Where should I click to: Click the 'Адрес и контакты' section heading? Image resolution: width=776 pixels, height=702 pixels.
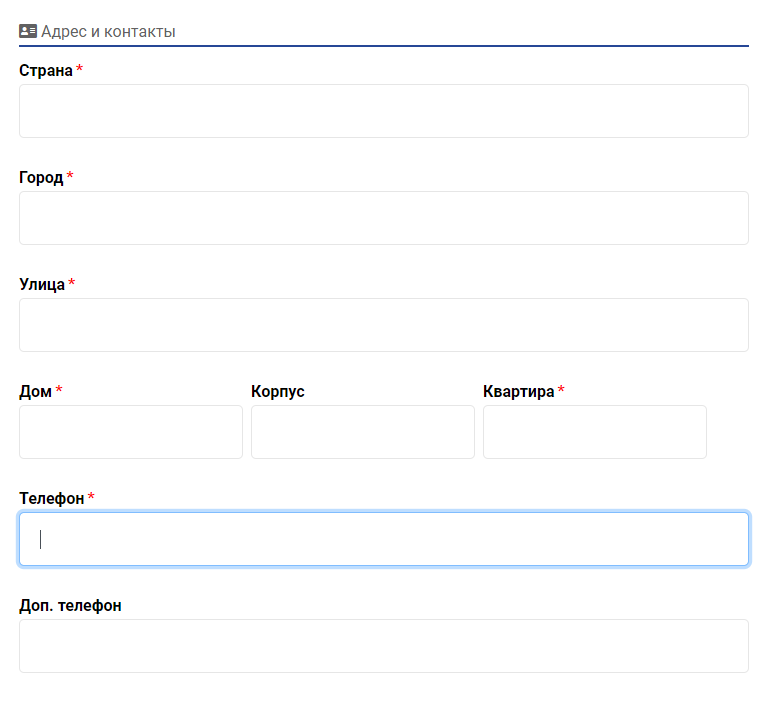click(108, 32)
